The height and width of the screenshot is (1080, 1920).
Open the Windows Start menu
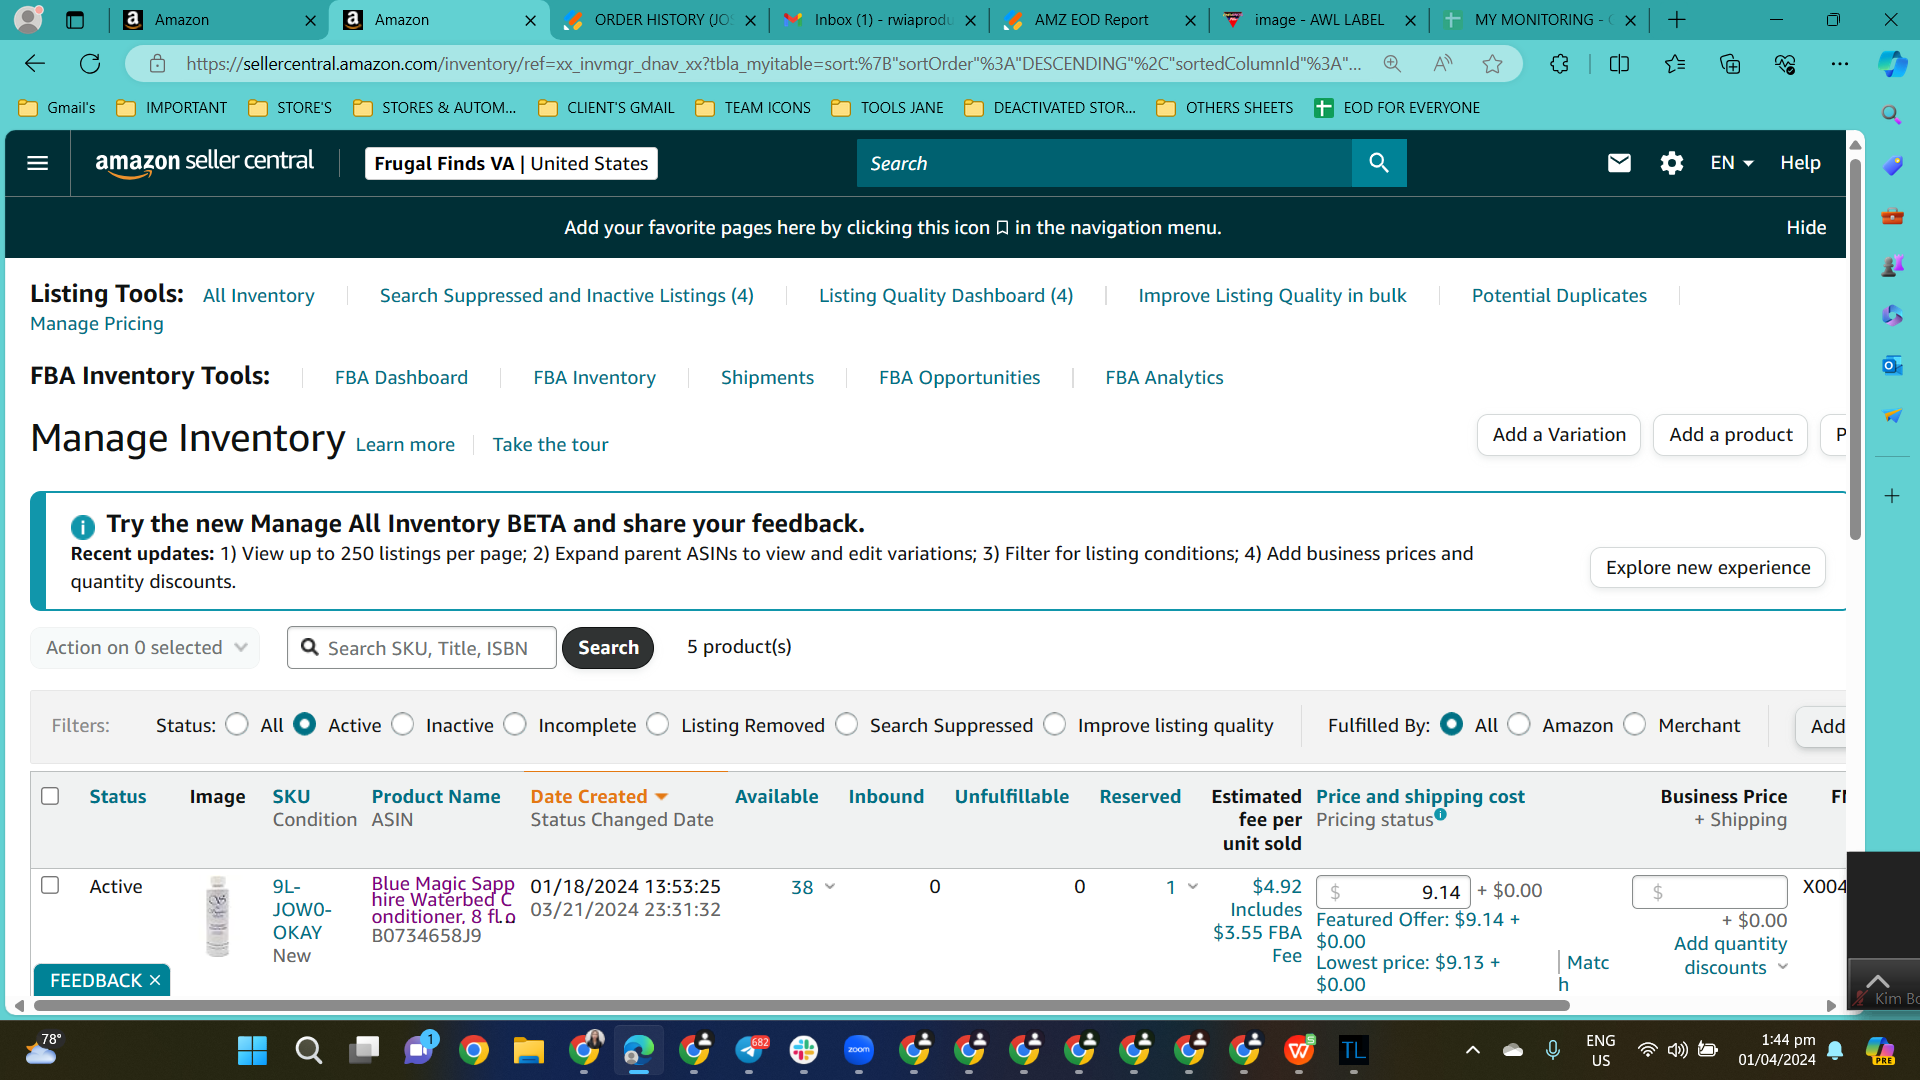tap(253, 1050)
